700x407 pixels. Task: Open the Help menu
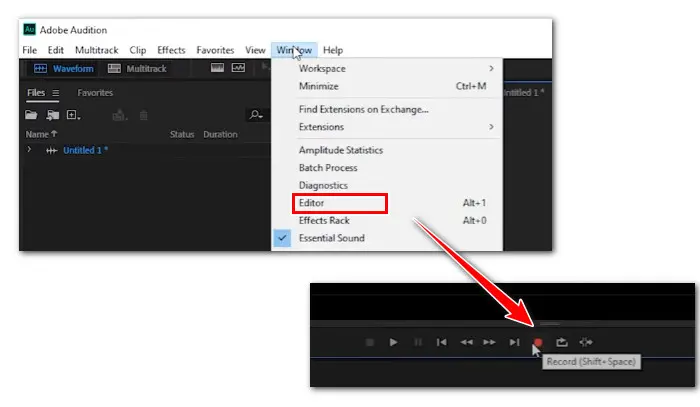(333, 50)
